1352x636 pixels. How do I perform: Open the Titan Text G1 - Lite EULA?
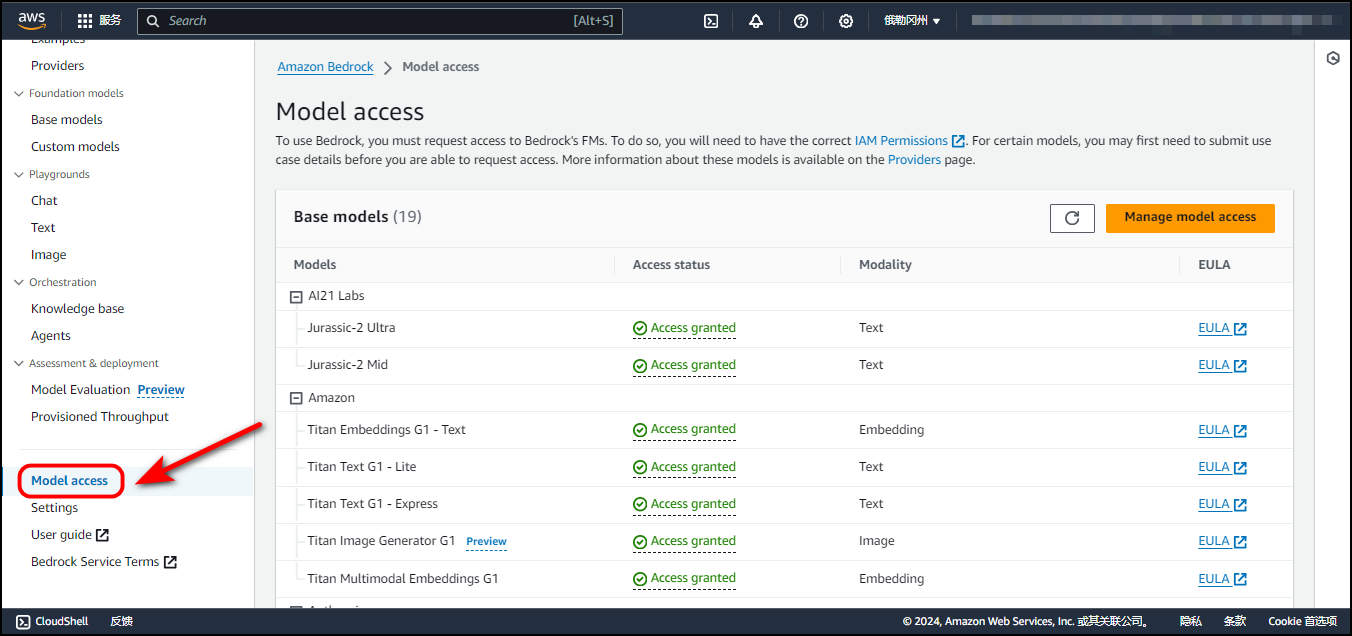click(x=1214, y=467)
